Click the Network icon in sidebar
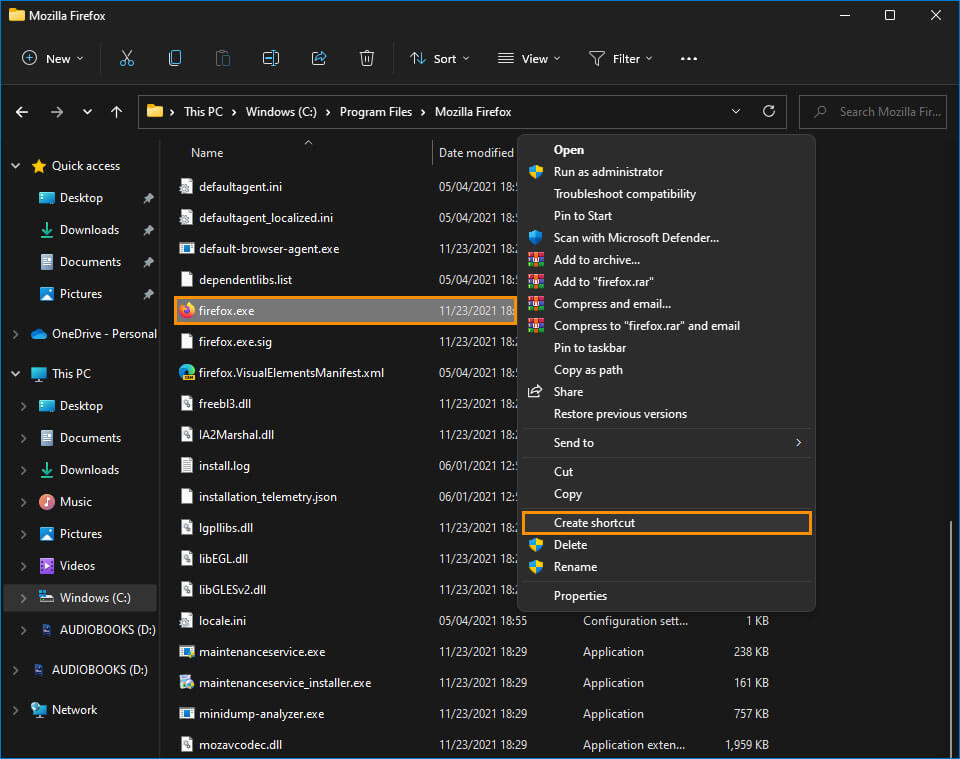 (39, 709)
